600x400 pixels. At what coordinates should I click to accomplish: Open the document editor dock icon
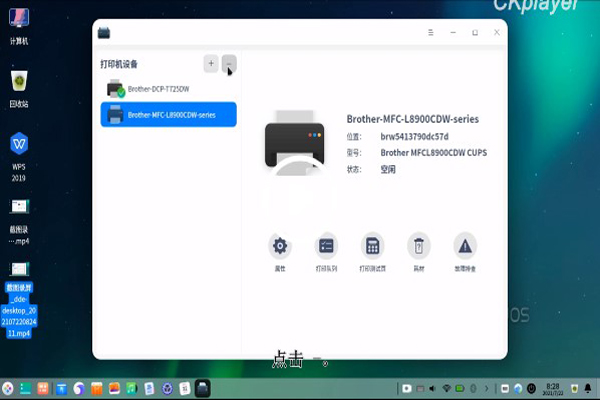pos(149,389)
